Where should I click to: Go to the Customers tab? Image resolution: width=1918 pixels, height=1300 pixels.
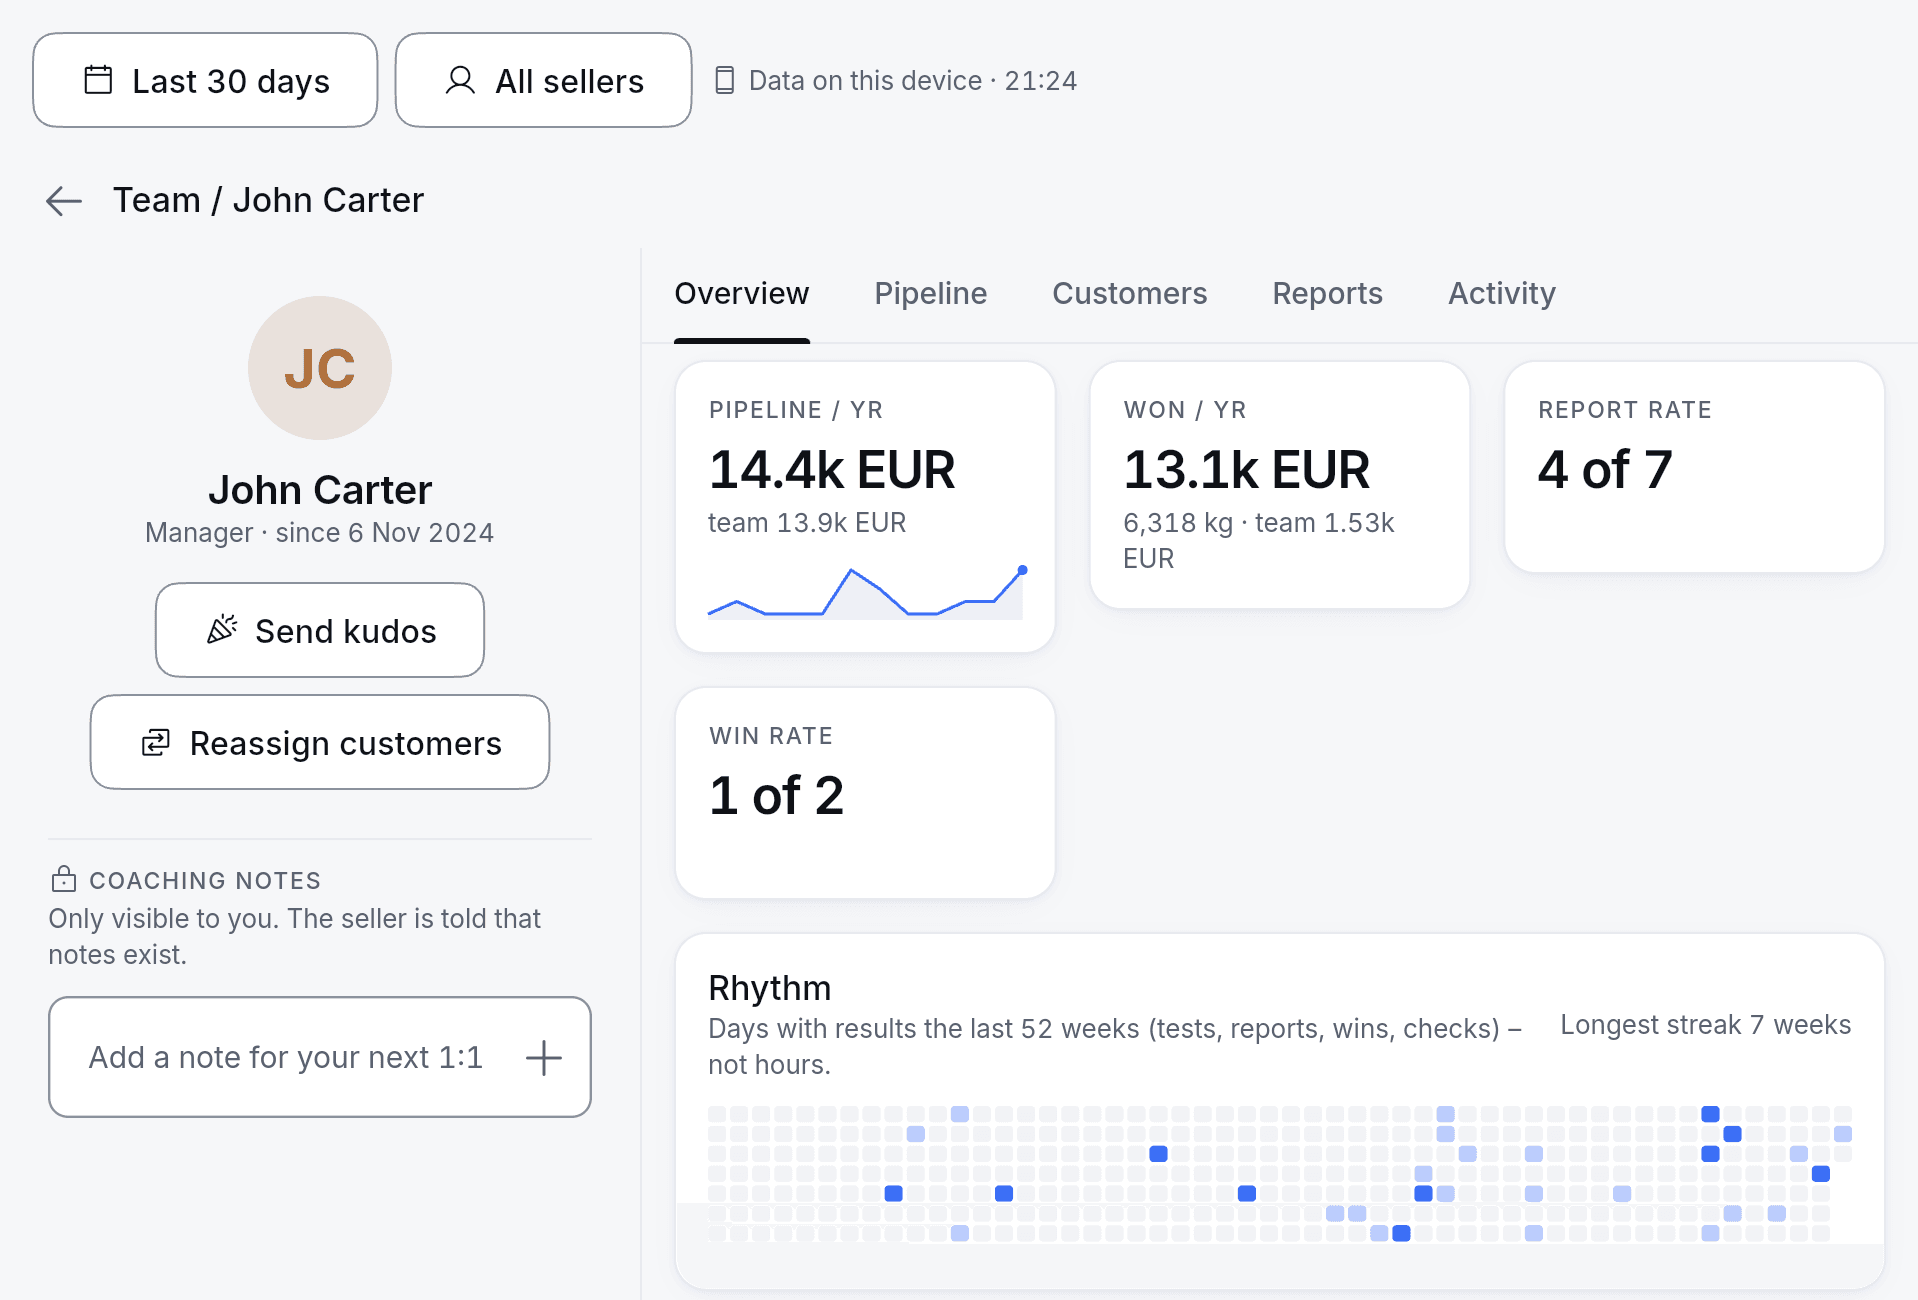1129,294
